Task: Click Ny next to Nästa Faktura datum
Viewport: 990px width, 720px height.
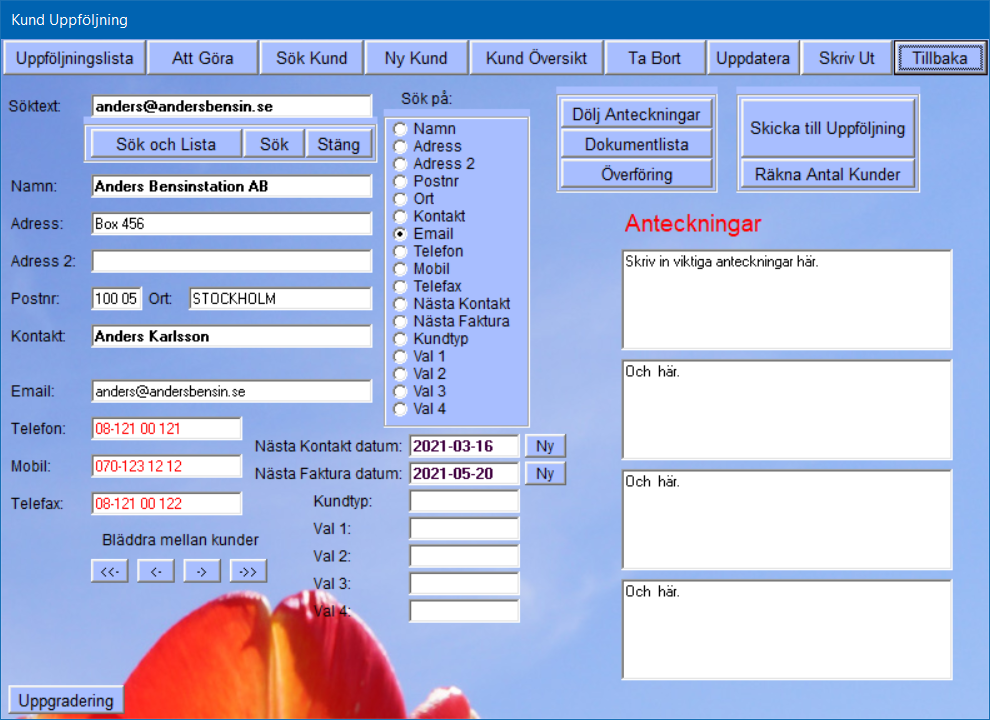Action: click(x=544, y=473)
